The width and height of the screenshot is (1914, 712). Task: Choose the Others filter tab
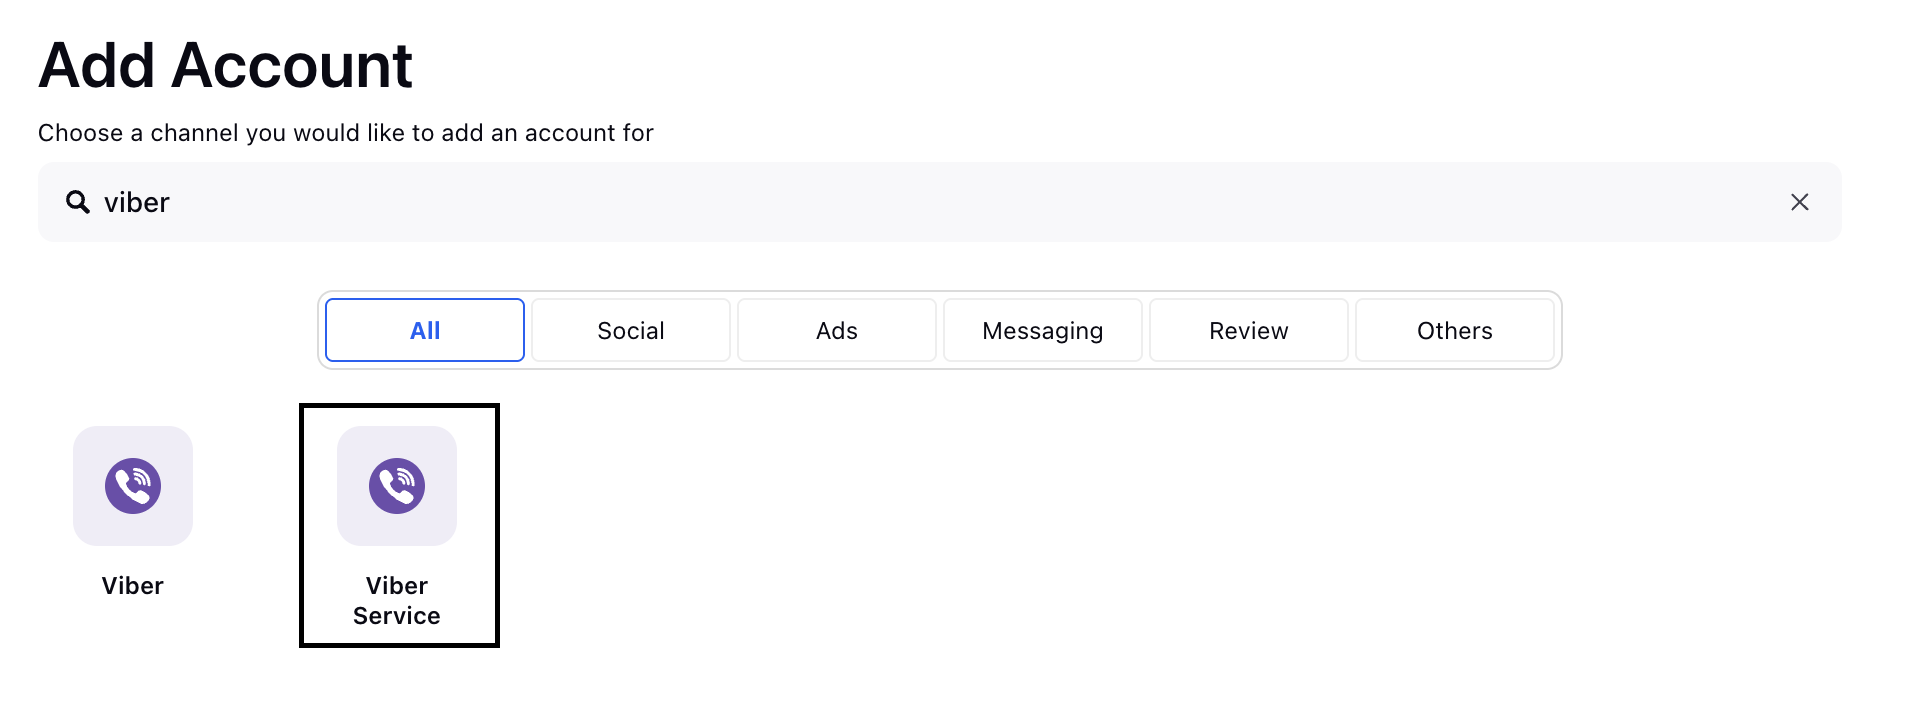[x=1455, y=330]
